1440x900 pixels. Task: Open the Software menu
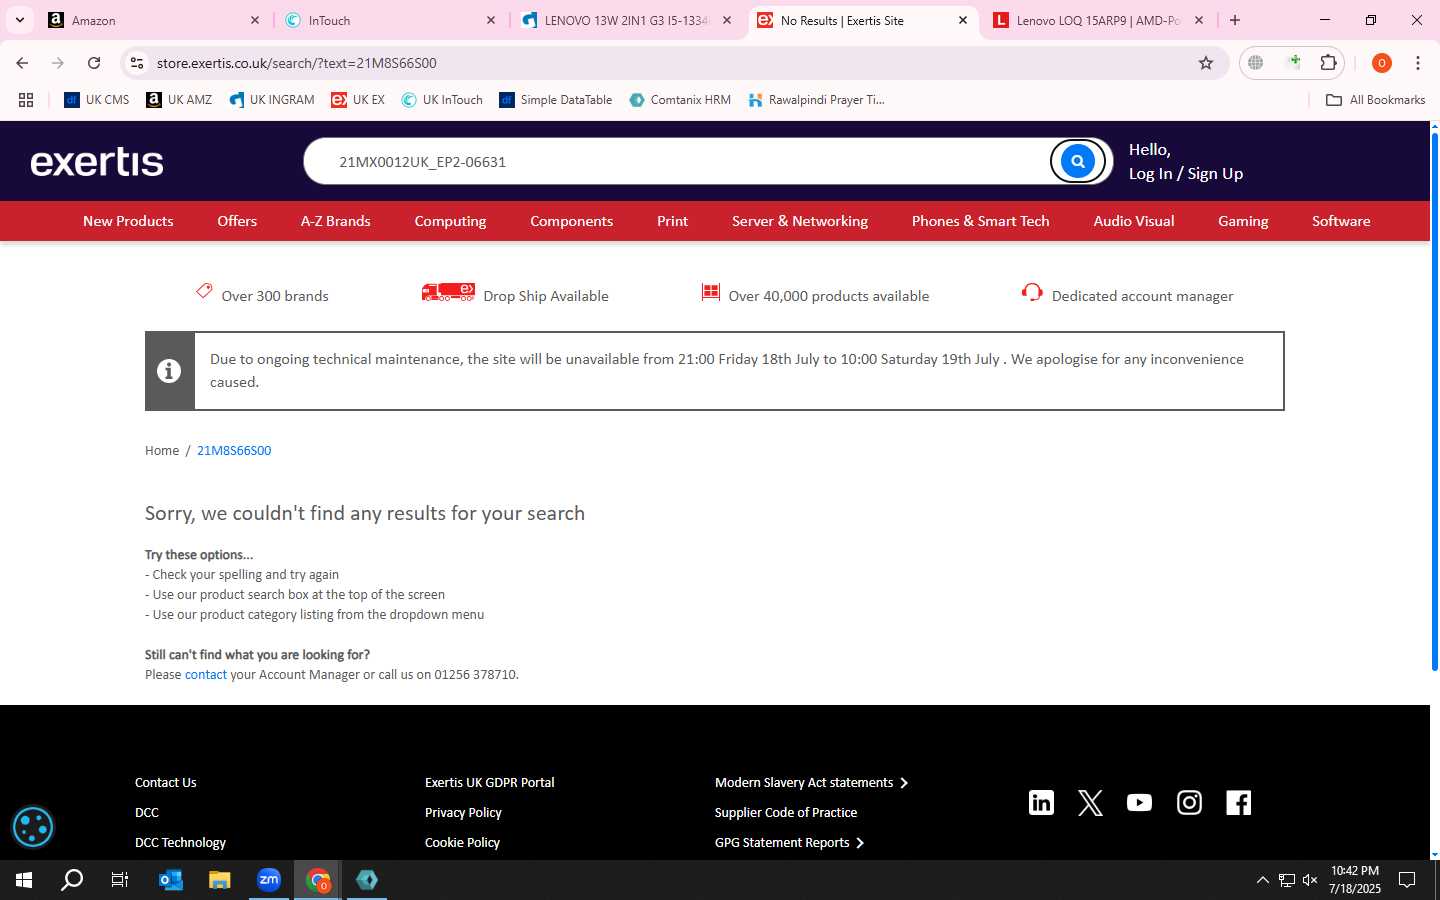click(x=1341, y=221)
